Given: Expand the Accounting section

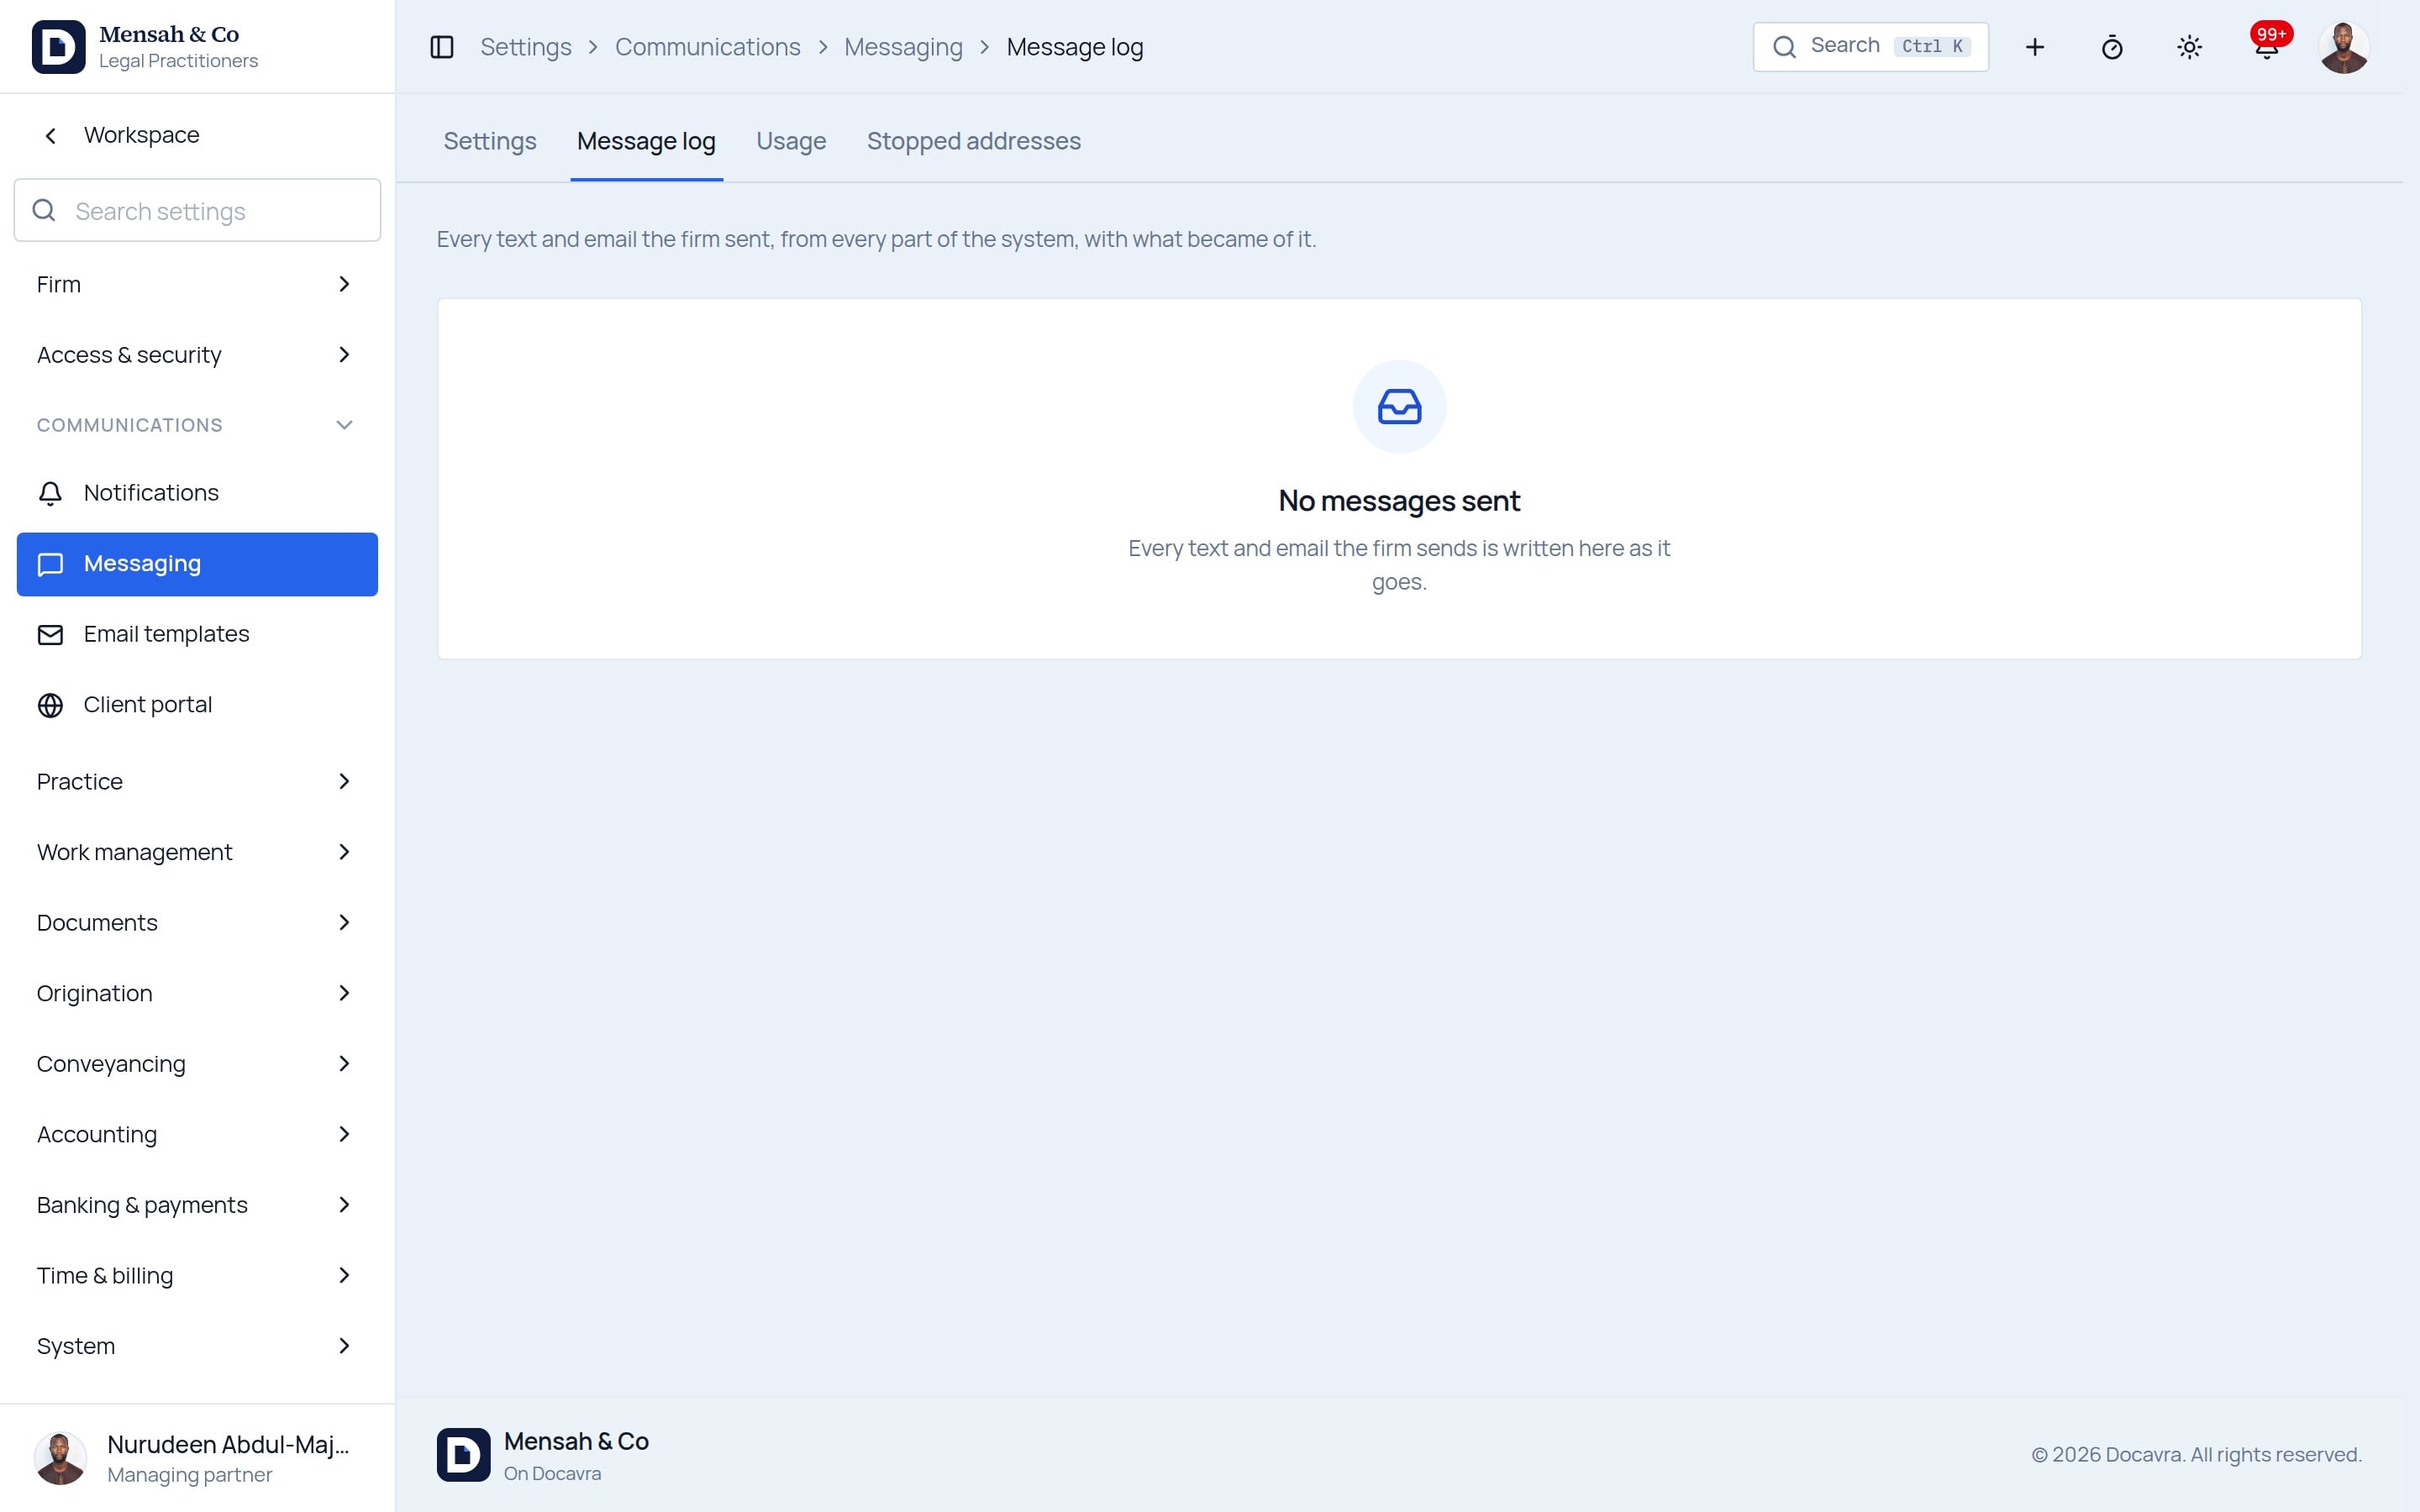Looking at the screenshot, I should point(197,1134).
